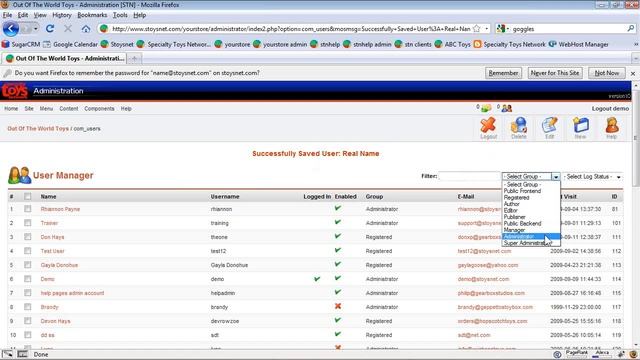Click the New user toolbar icon

[x=580, y=128]
